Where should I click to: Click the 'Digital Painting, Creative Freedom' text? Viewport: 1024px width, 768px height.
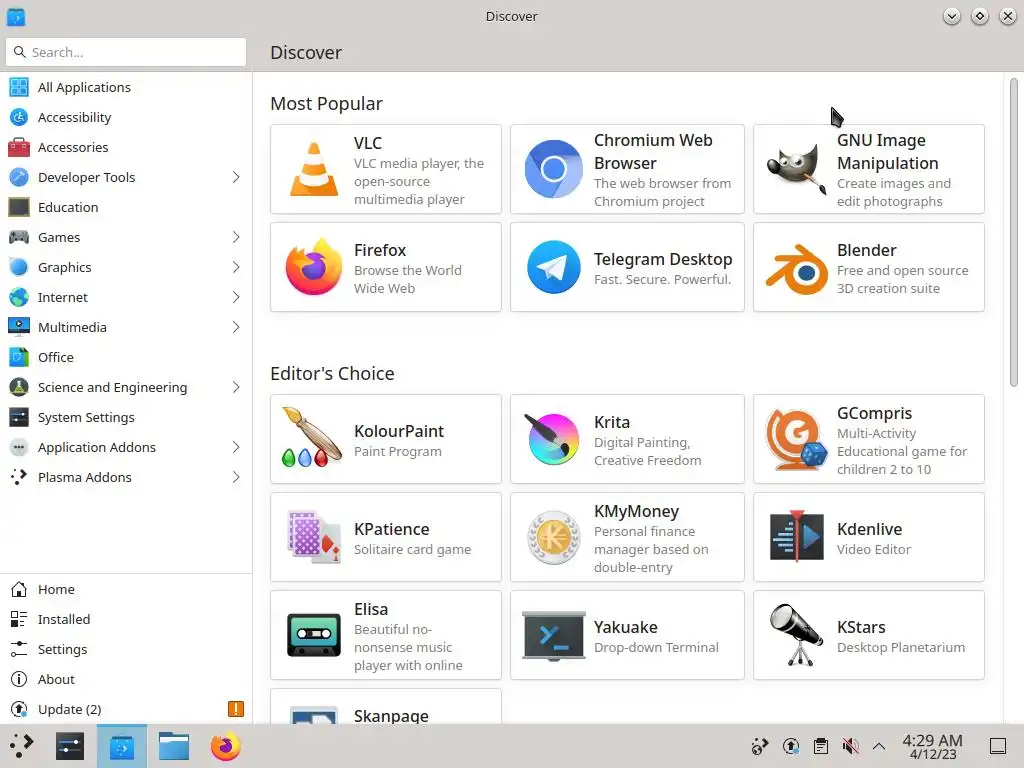pos(647,451)
